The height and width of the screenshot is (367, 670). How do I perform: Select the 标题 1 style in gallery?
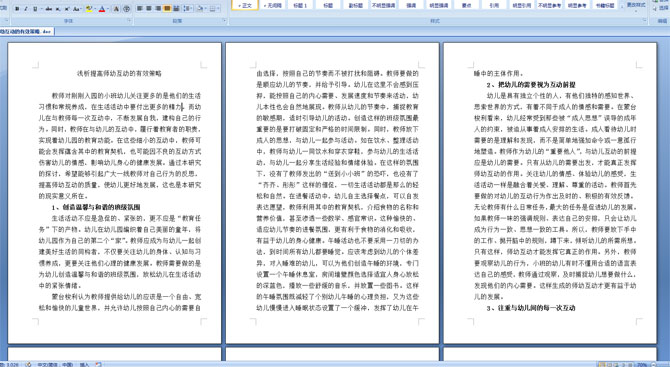pyautogui.click(x=300, y=5)
